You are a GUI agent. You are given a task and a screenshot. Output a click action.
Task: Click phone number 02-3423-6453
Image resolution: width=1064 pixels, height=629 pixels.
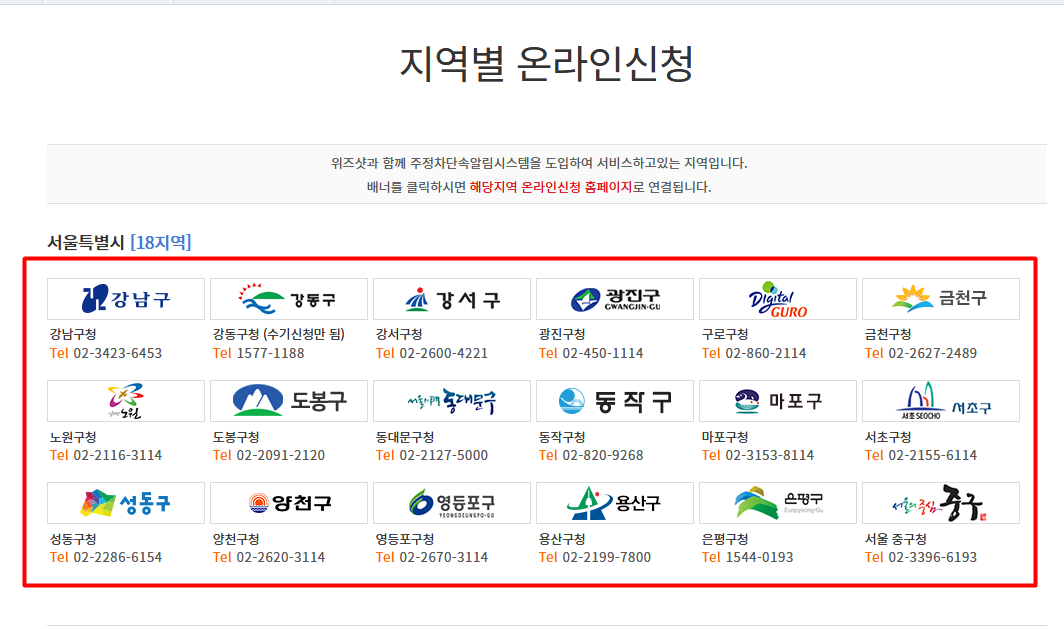click(117, 353)
